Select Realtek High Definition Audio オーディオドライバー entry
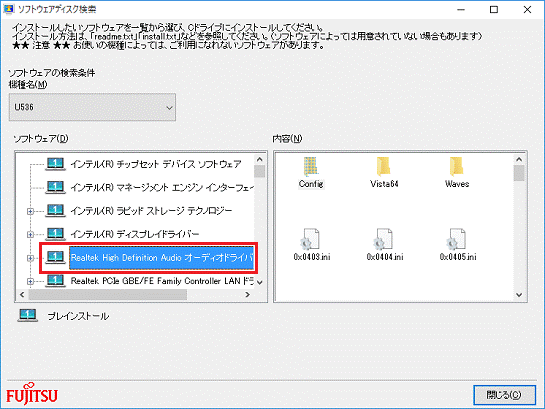545x409 pixels. click(162, 257)
